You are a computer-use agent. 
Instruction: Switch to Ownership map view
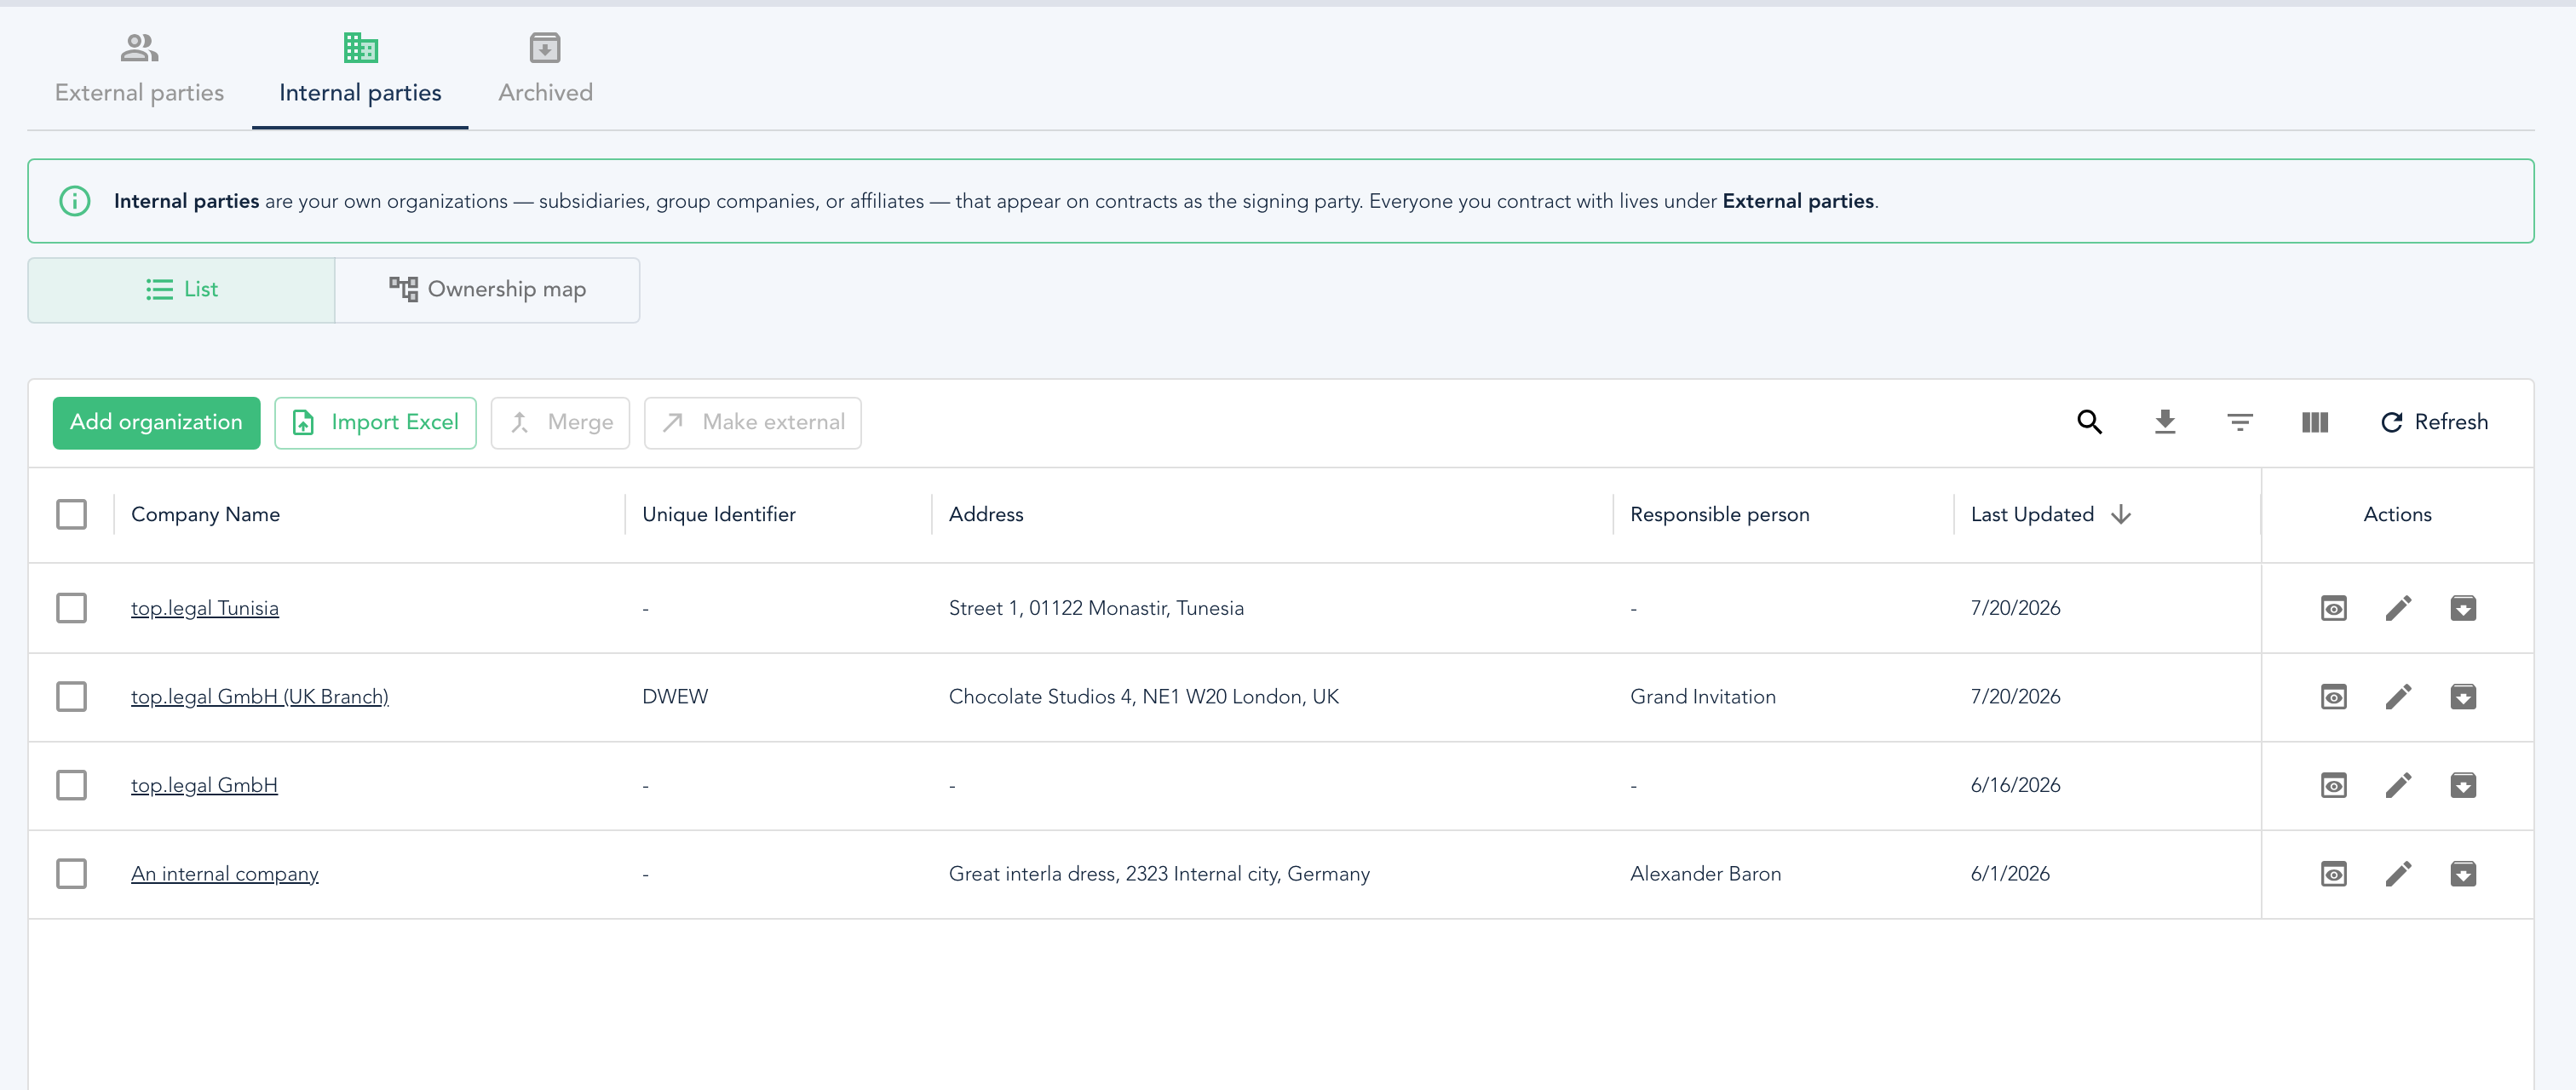click(x=487, y=290)
